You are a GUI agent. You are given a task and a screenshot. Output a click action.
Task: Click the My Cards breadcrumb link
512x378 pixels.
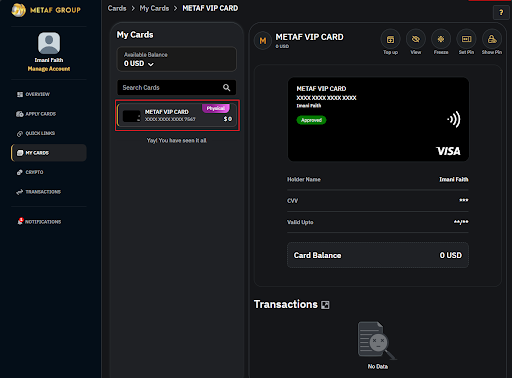(x=154, y=8)
